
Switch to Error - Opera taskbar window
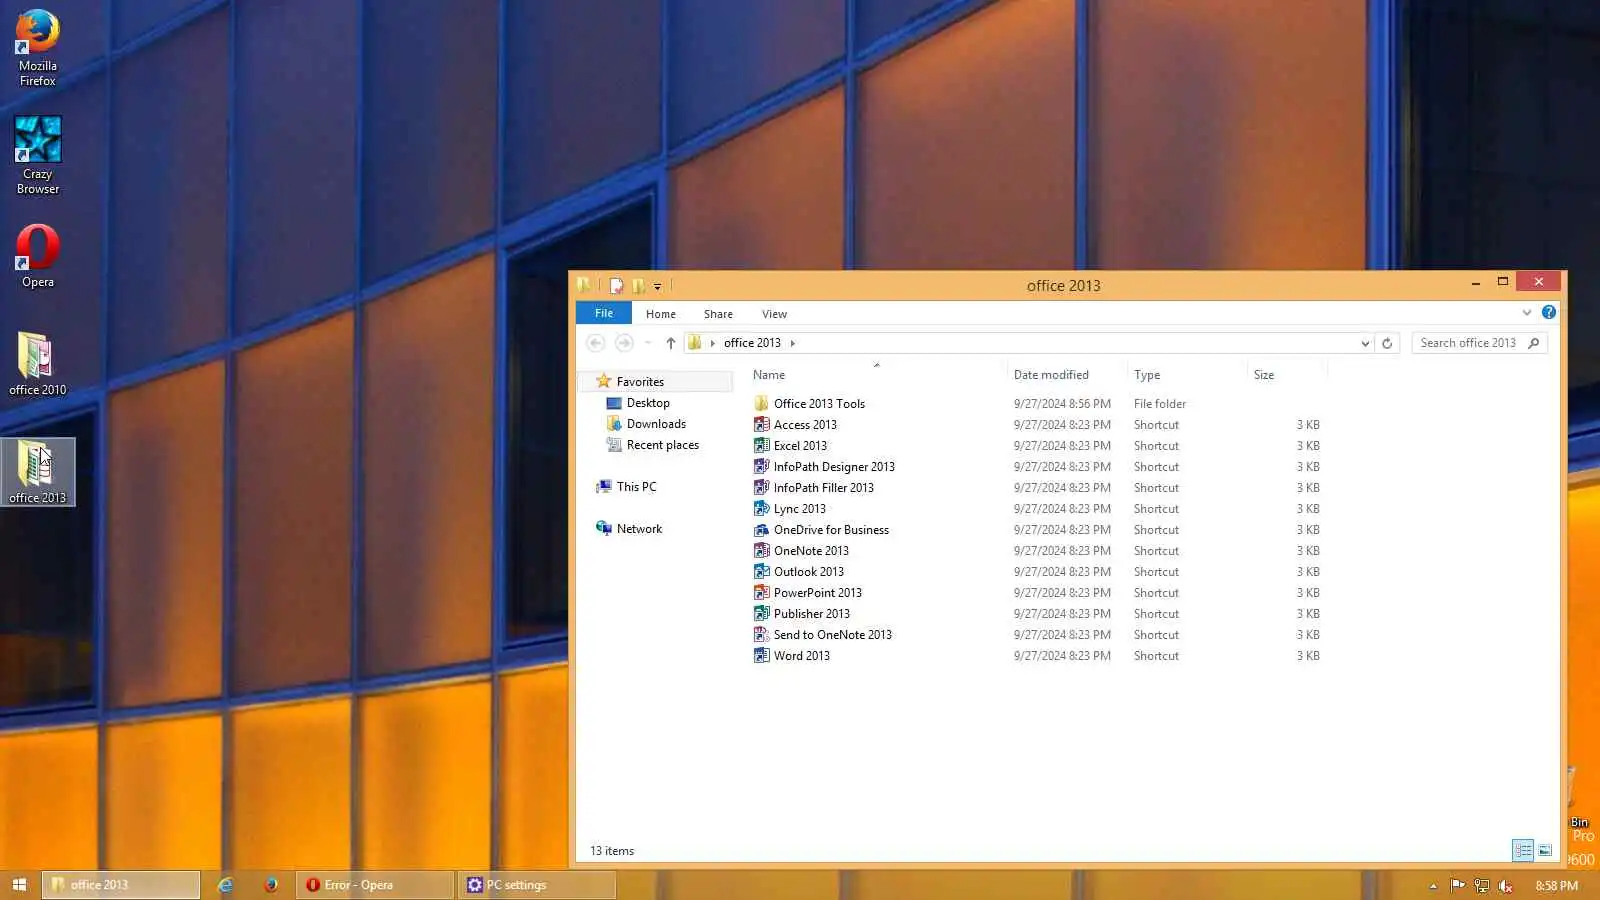coord(375,885)
